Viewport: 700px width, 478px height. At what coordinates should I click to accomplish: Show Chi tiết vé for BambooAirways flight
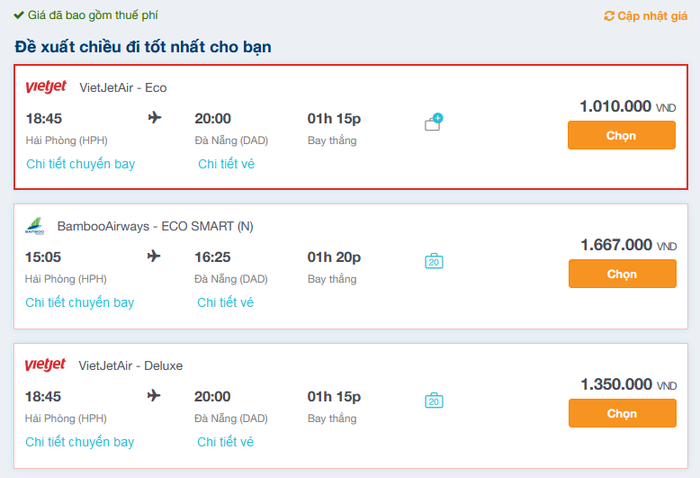click(x=225, y=302)
